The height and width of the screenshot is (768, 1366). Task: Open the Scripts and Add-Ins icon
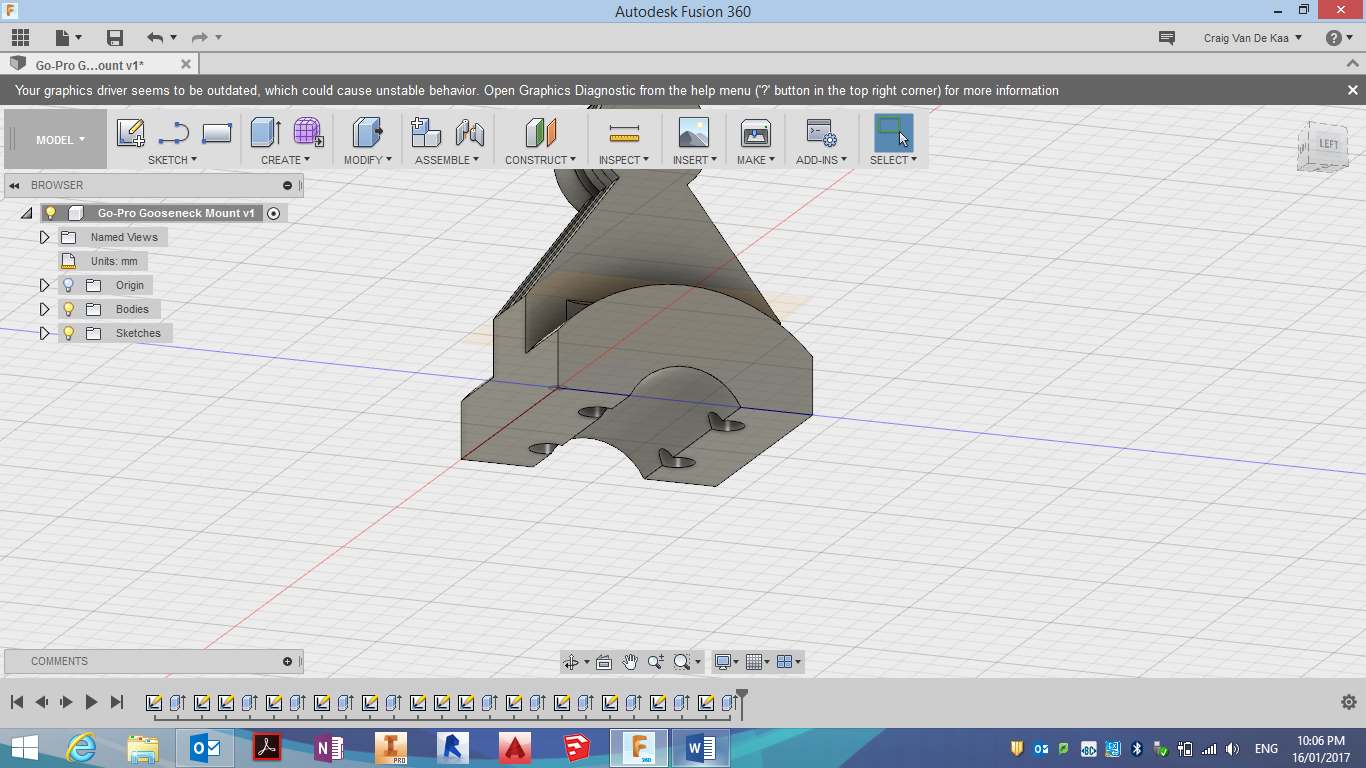pos(821,133)
